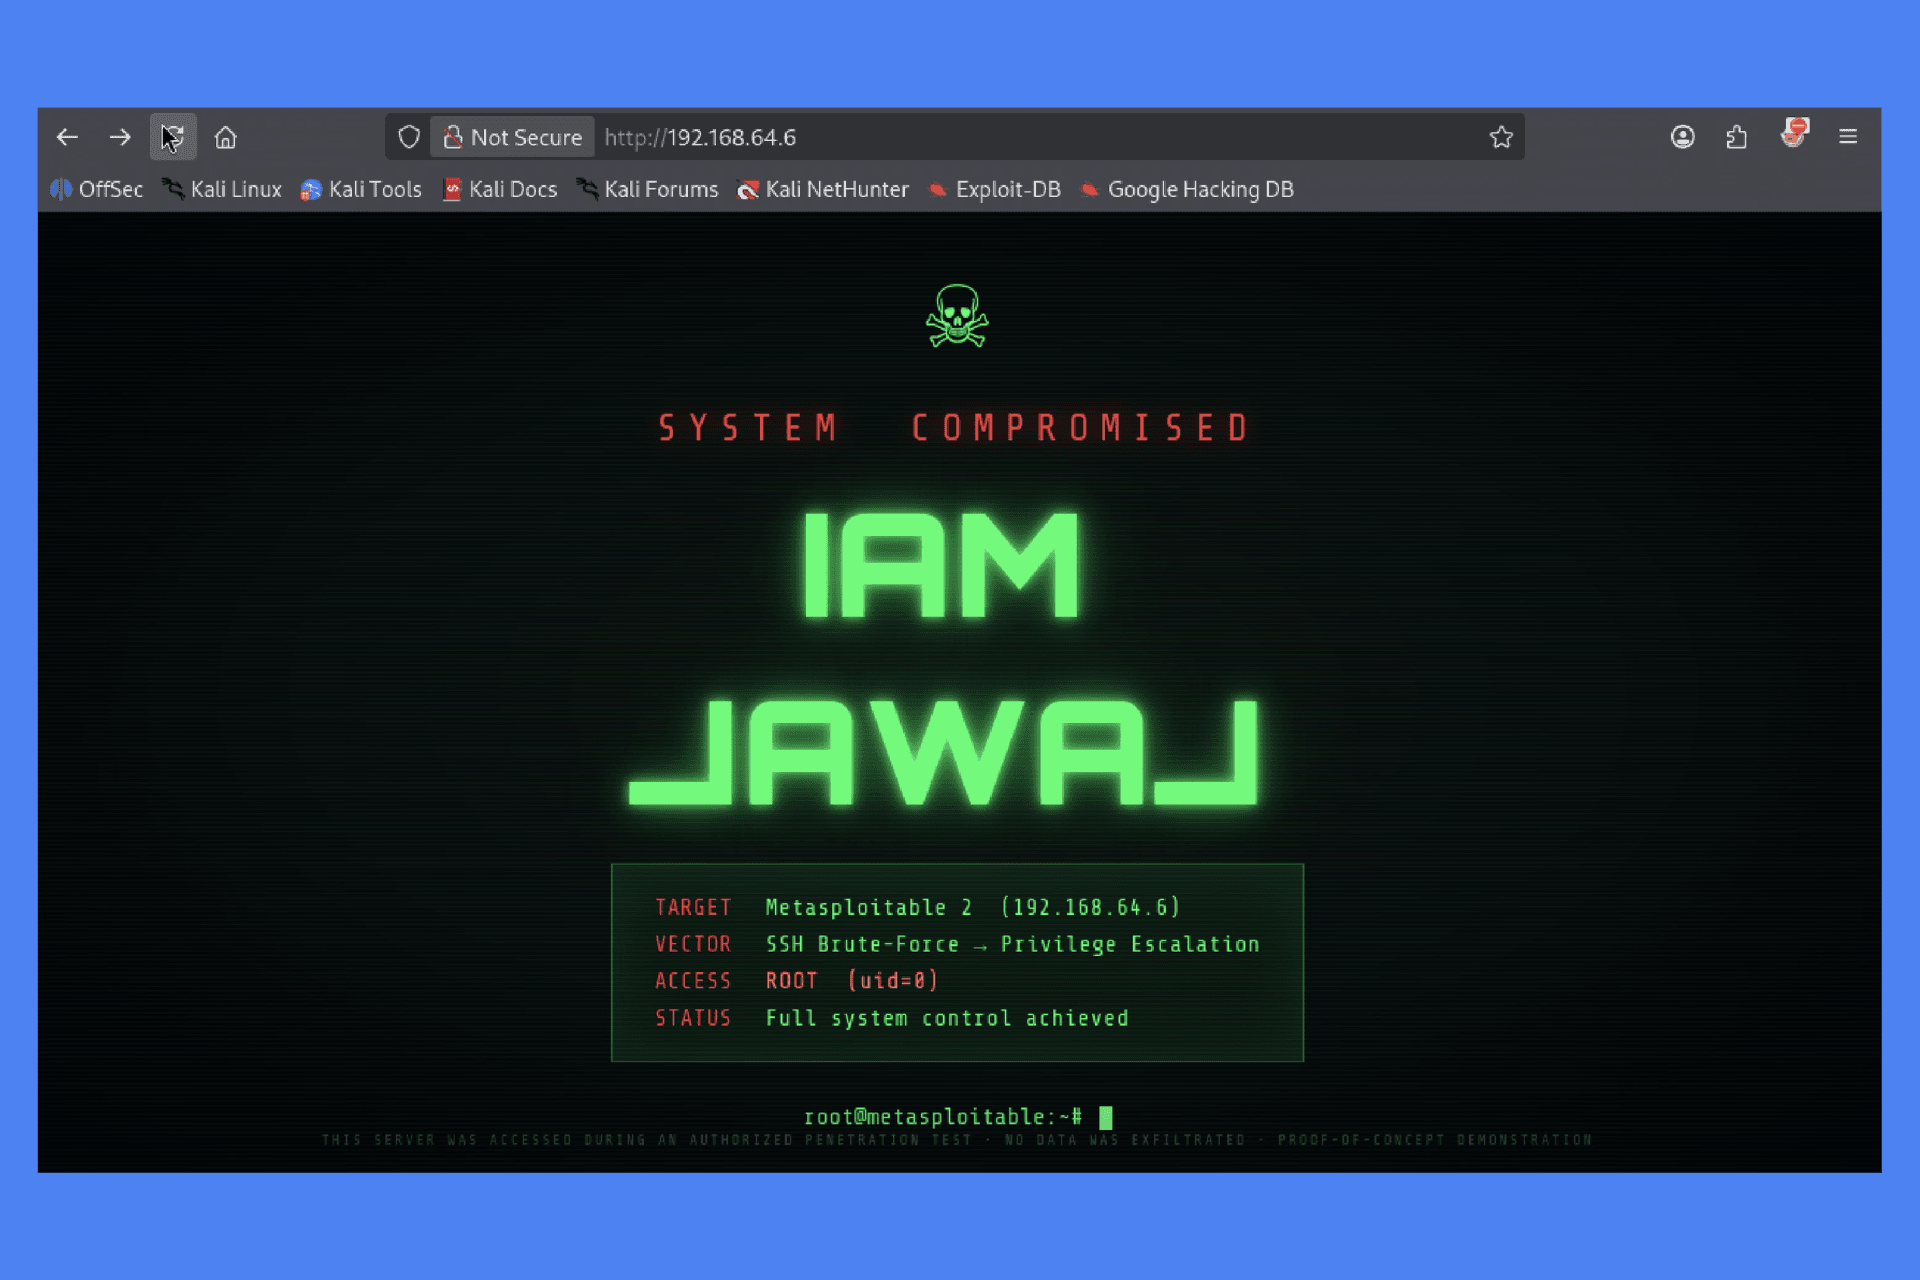Click the SSH Brute-Force vector text
The image size is (1920, 1280).
click(1012, 944)
